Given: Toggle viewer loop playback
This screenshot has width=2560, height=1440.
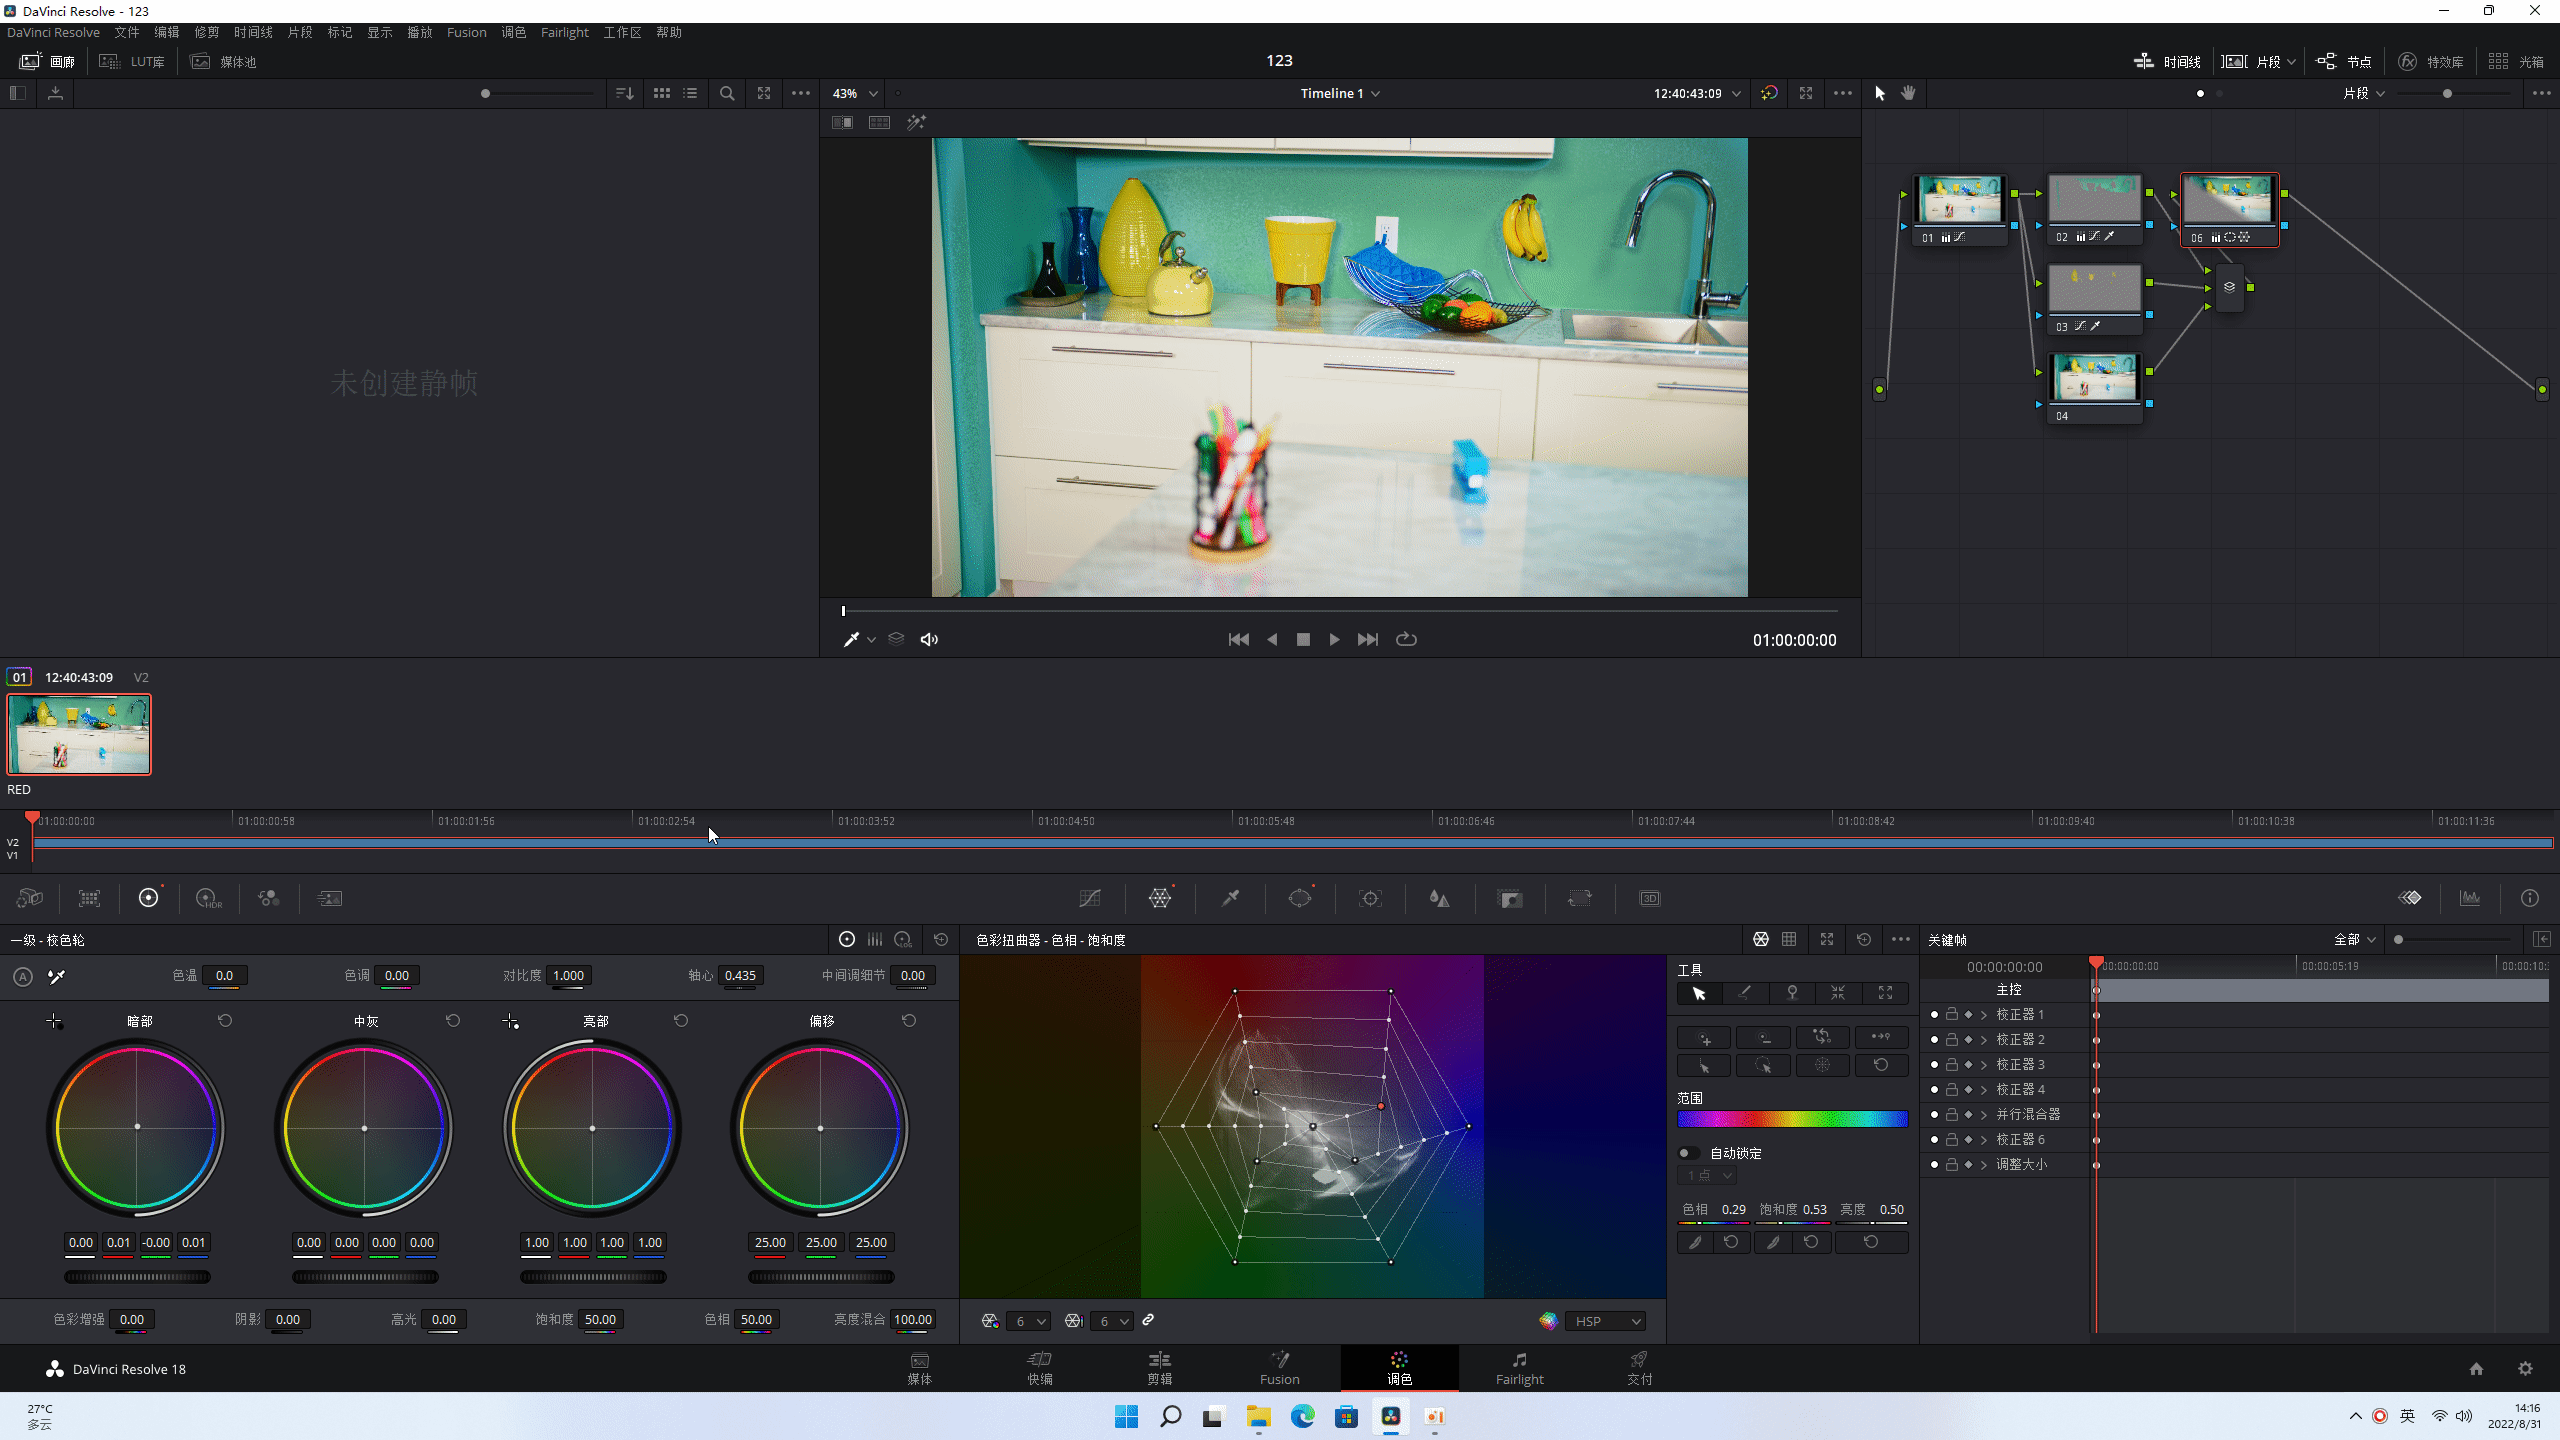Looking at the screenshot, I should tap(1406, 640).
